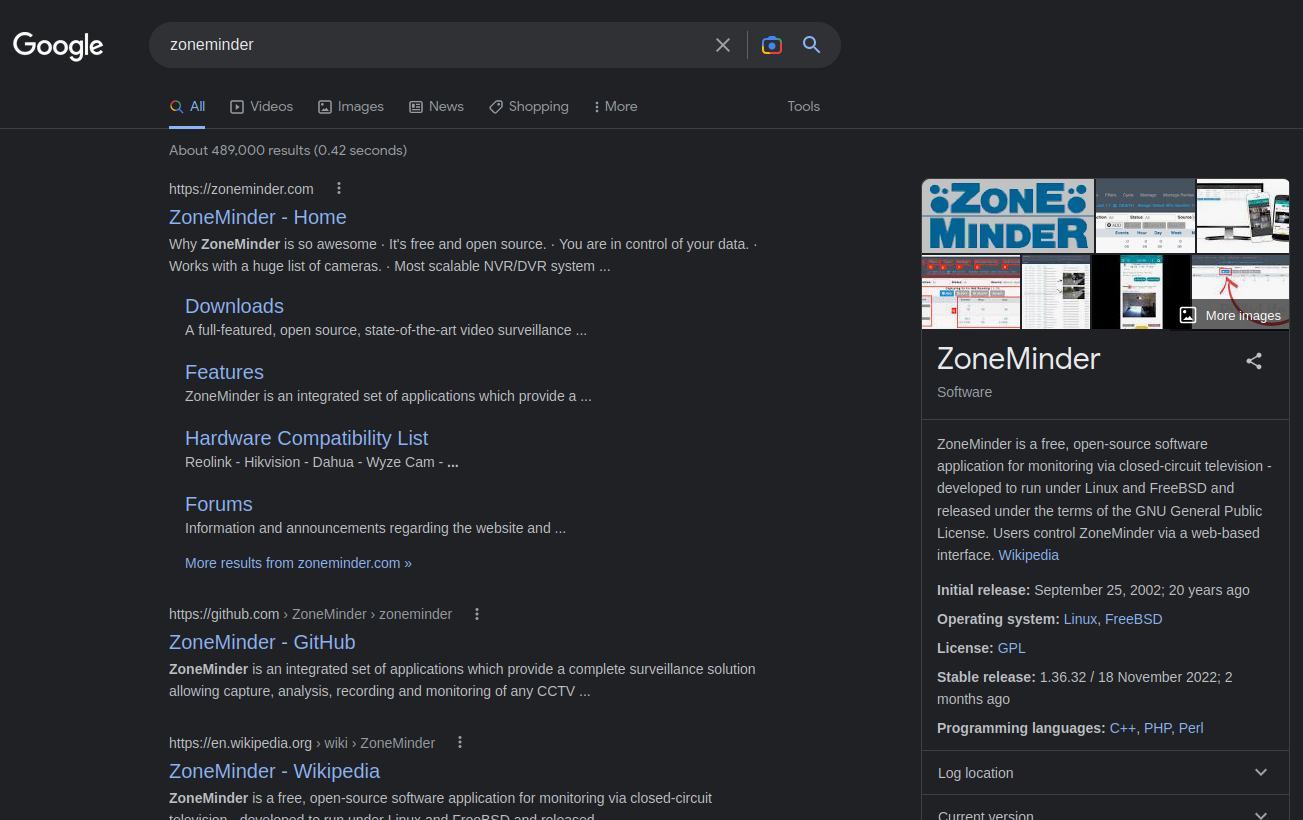This screenshot has width=1303, height=820.
Task: Open the Features sitelink
Action: pos(224,372)
